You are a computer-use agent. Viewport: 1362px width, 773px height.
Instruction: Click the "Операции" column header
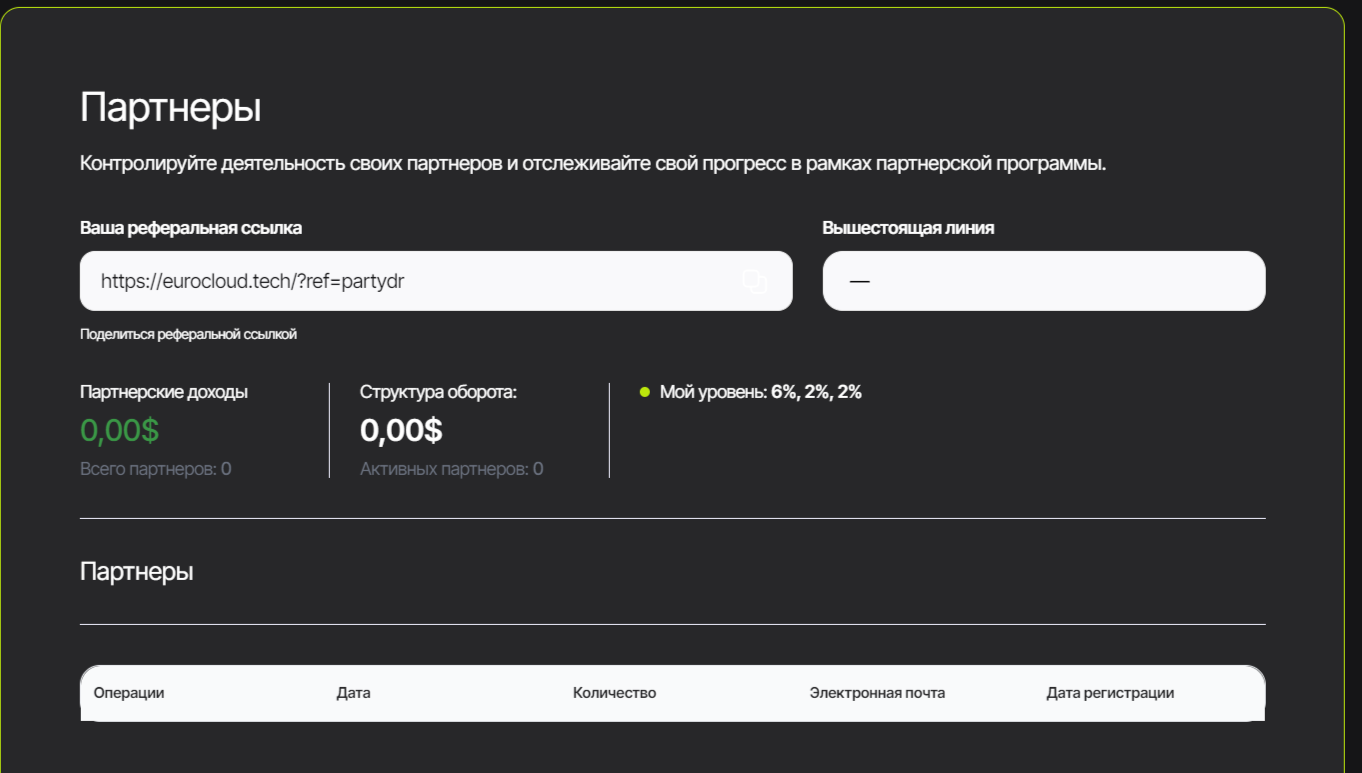click(x=129, y=693)
